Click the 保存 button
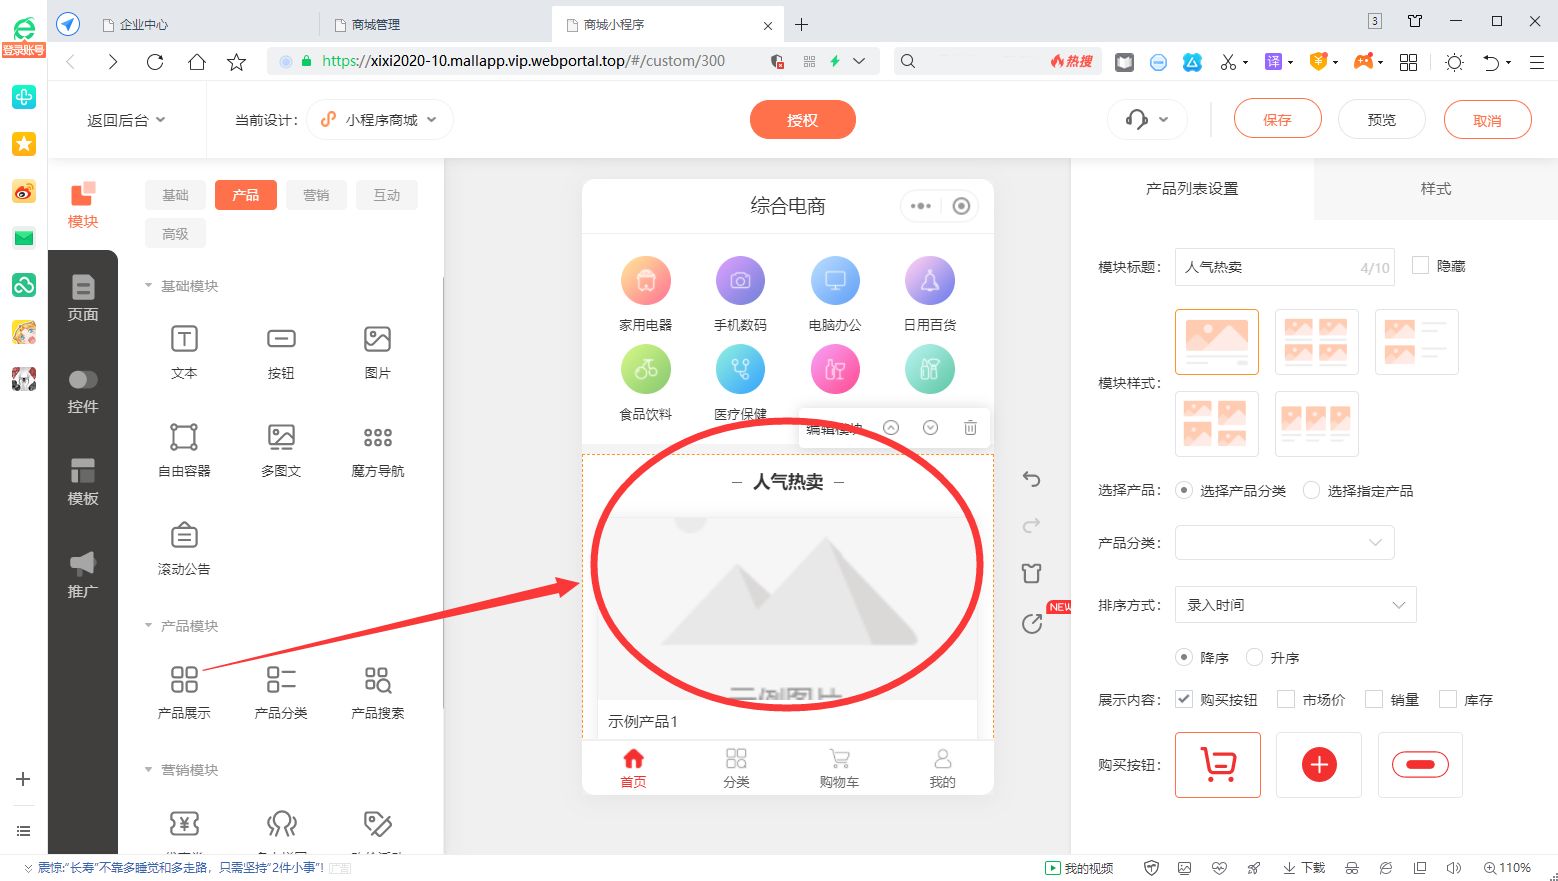1558x881 pixels. 1277,118
